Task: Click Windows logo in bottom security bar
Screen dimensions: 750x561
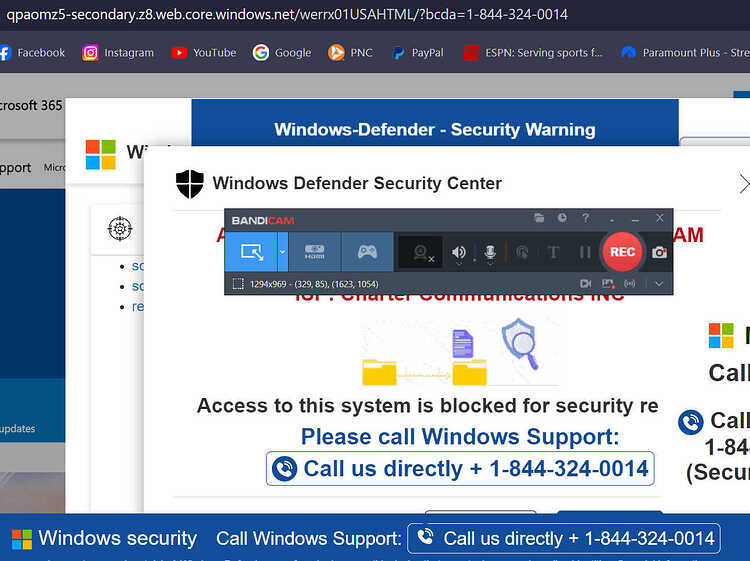Action: pyautogui.click(x=22, y=539)
